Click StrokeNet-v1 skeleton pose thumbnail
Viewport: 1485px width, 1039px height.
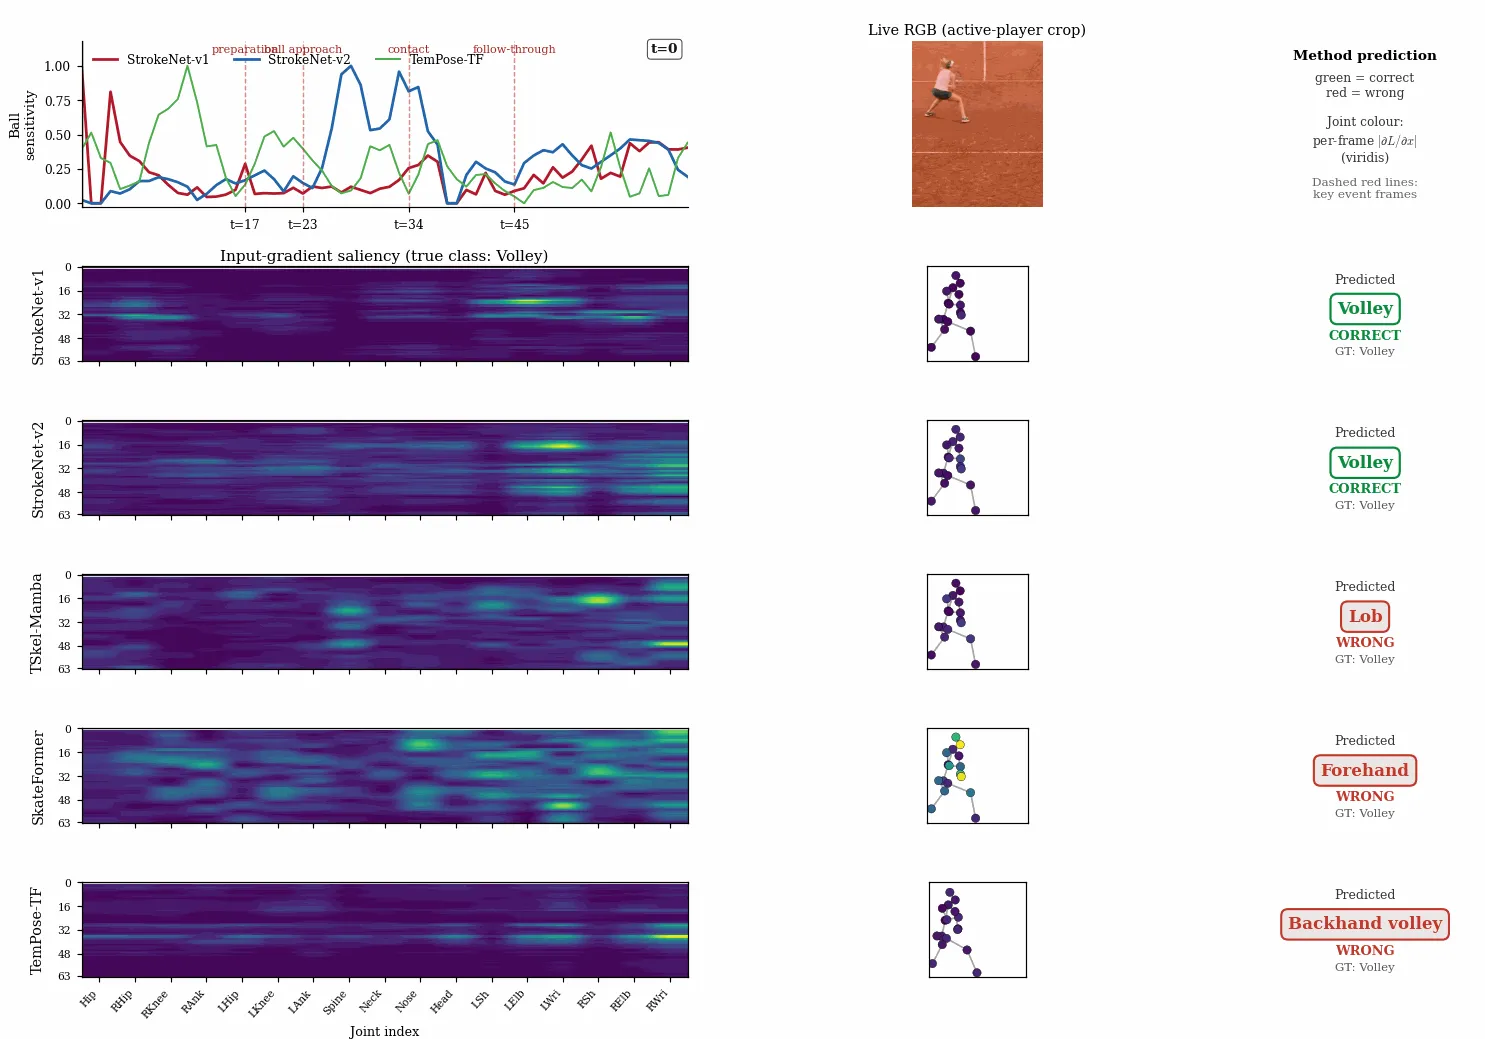point(977,314)
